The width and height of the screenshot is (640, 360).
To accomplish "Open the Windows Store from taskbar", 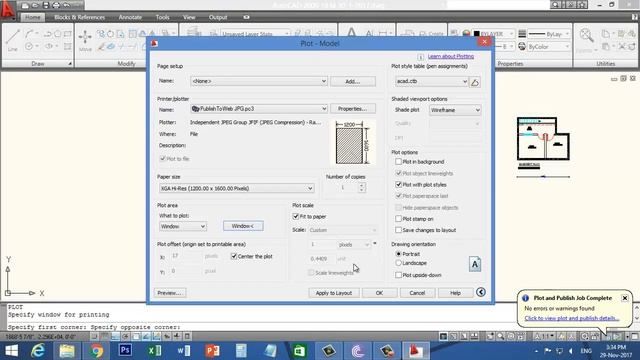I will 299,351.
